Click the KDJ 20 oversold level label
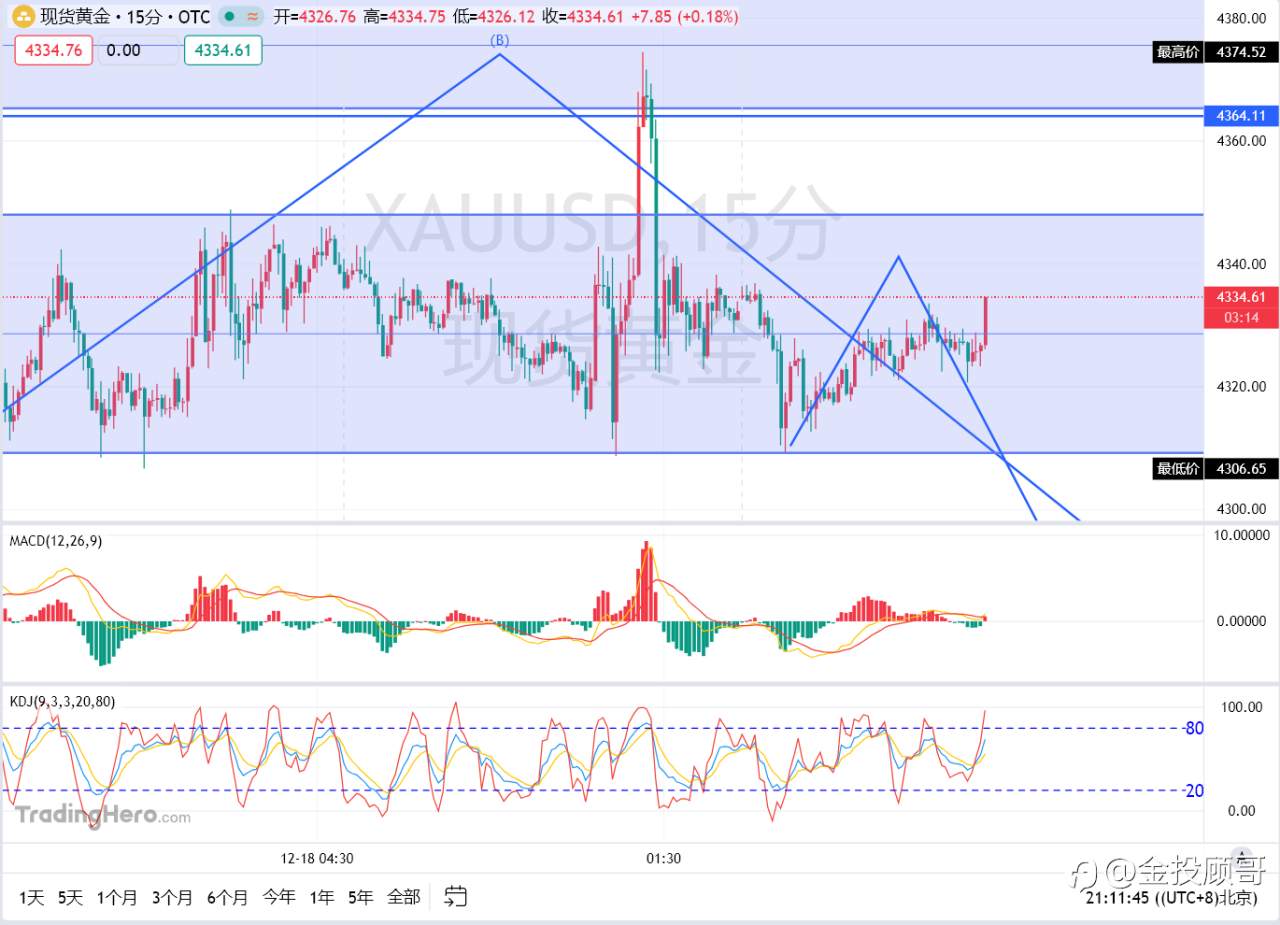Screen dimensions: 1280x925 click(1193, 790)
